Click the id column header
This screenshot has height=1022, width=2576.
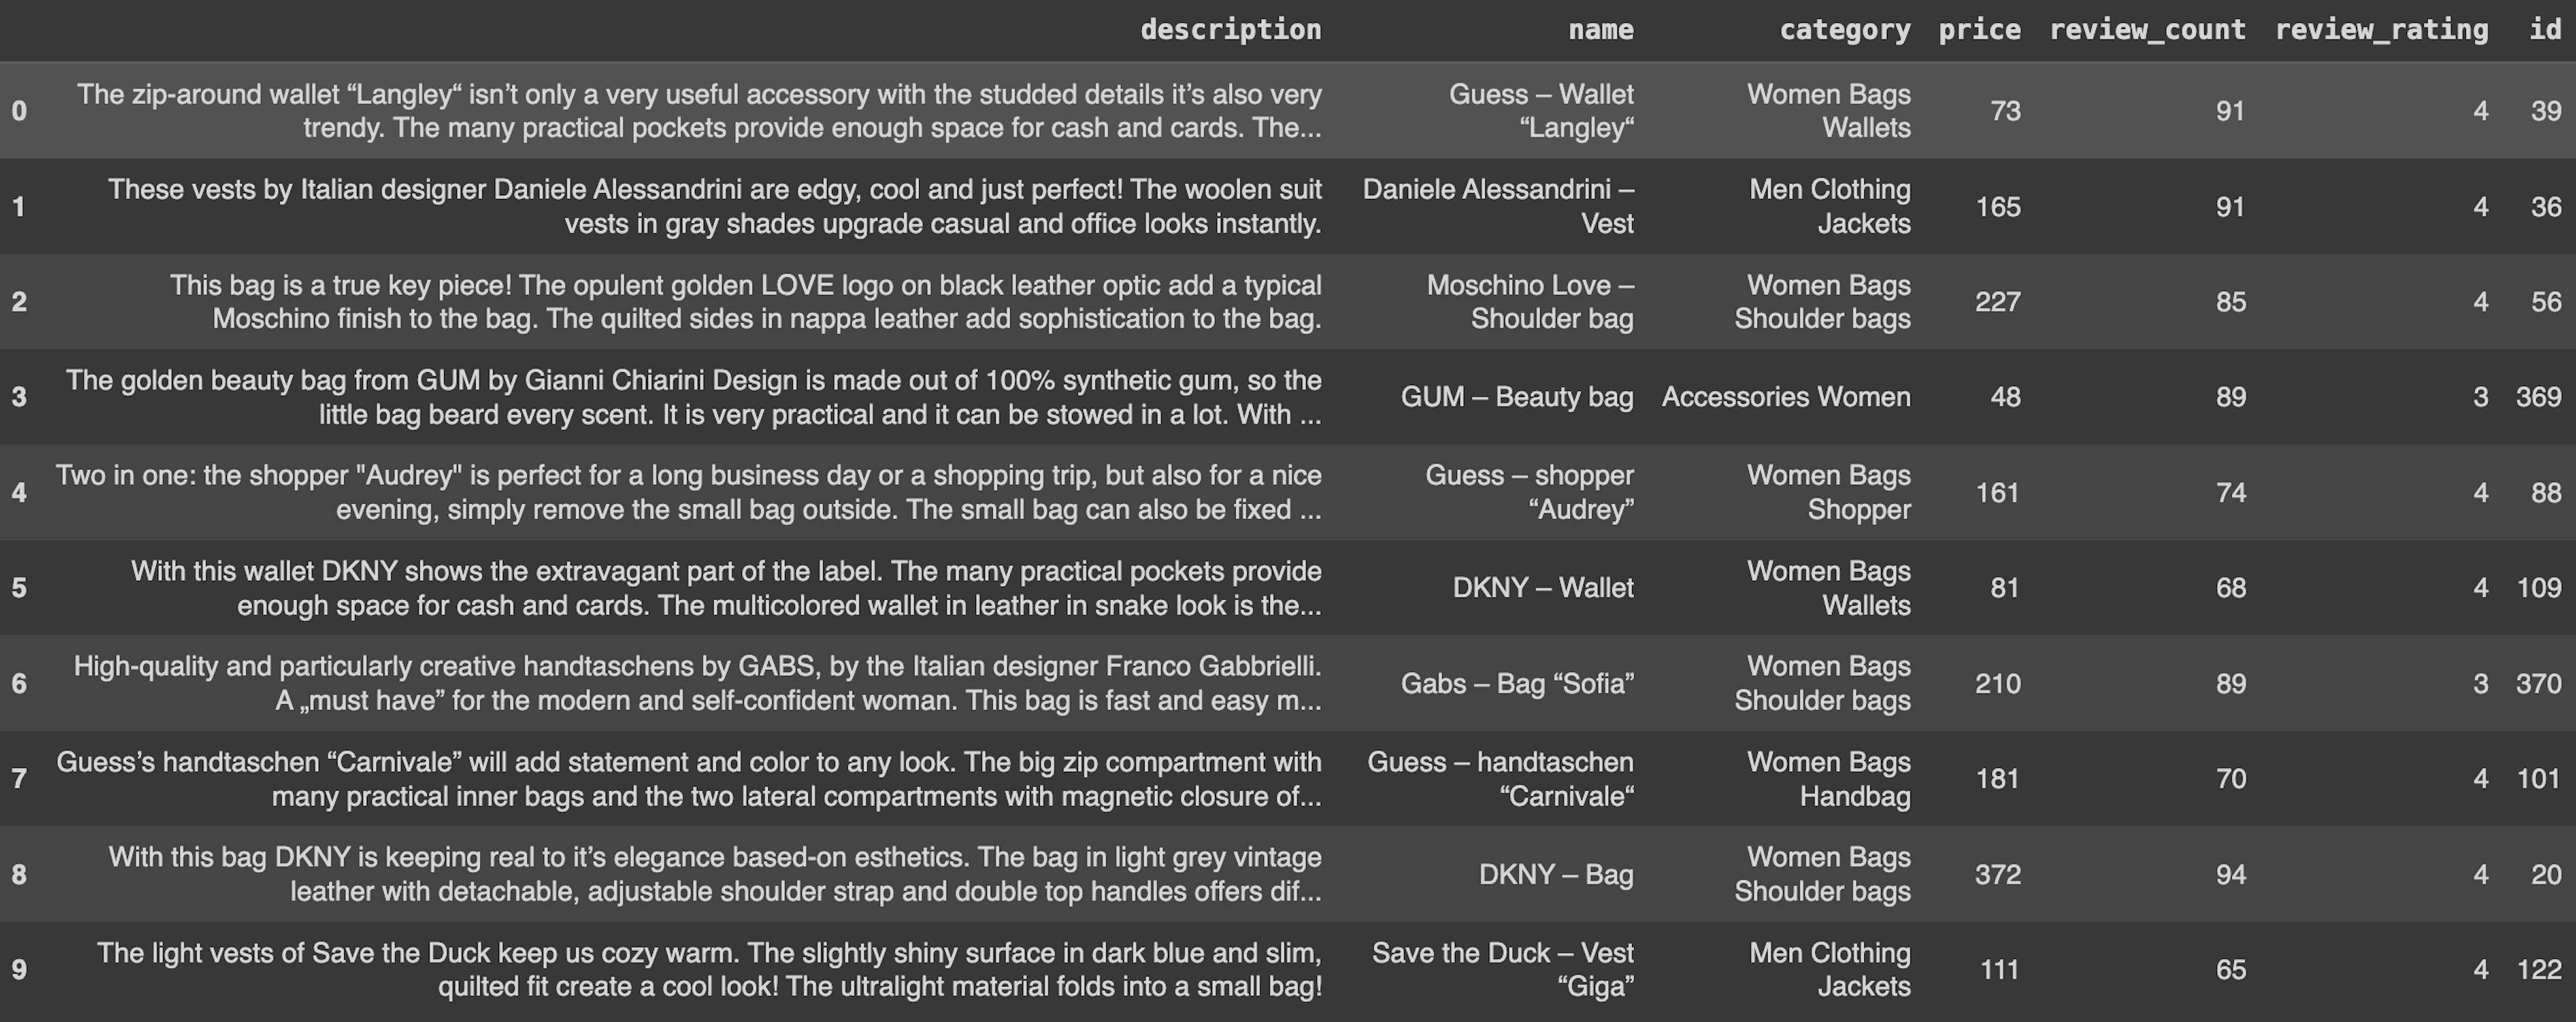coord(2545,30)
